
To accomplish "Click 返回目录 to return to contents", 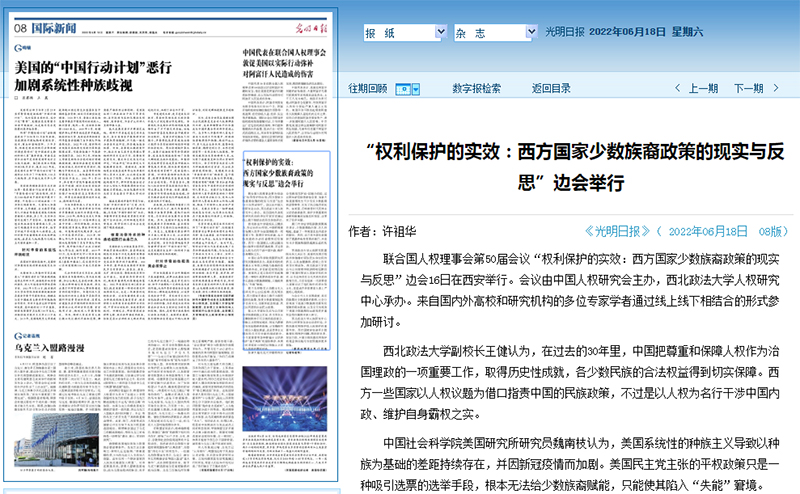I will click(x=551, y=88).
